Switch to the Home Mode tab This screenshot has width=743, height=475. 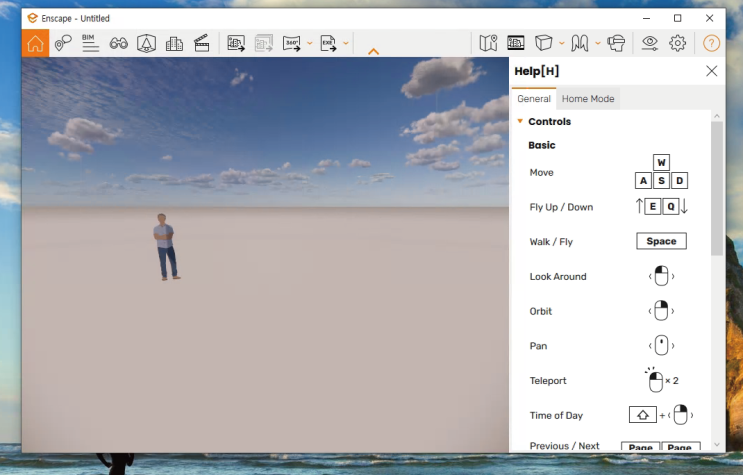[x=588, y=99]
